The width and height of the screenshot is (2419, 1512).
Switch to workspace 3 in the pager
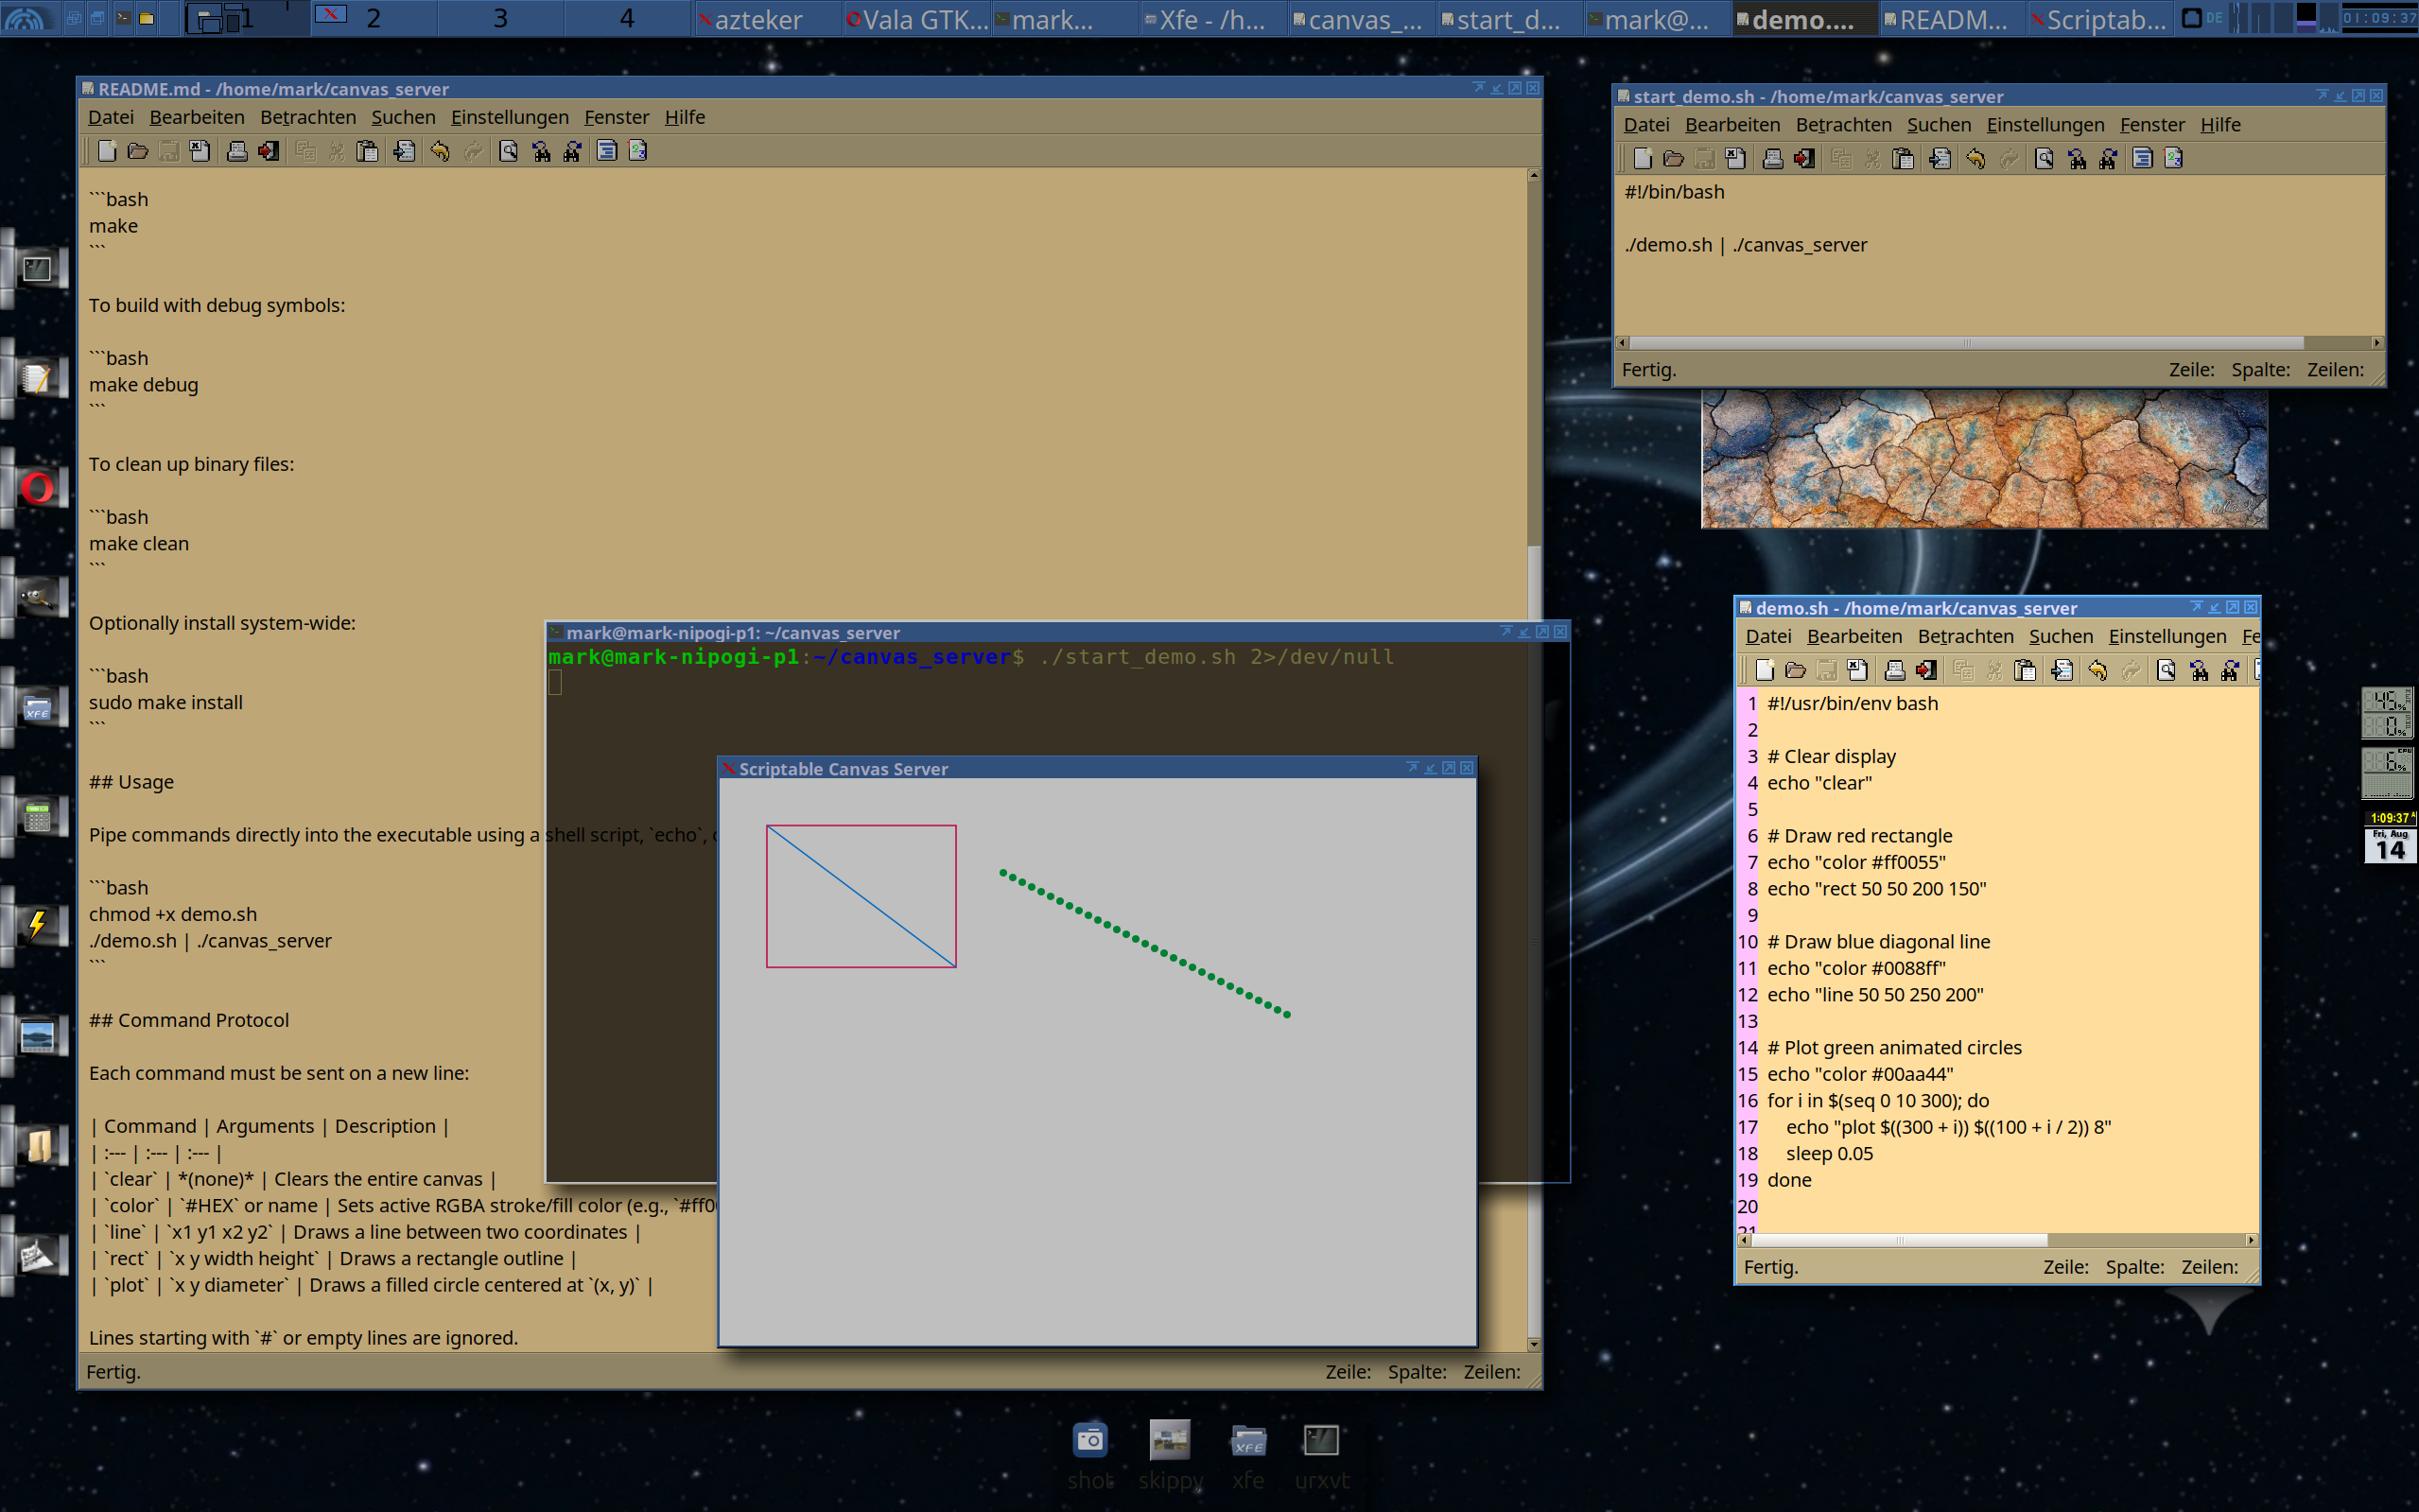(x=500, y=18)
